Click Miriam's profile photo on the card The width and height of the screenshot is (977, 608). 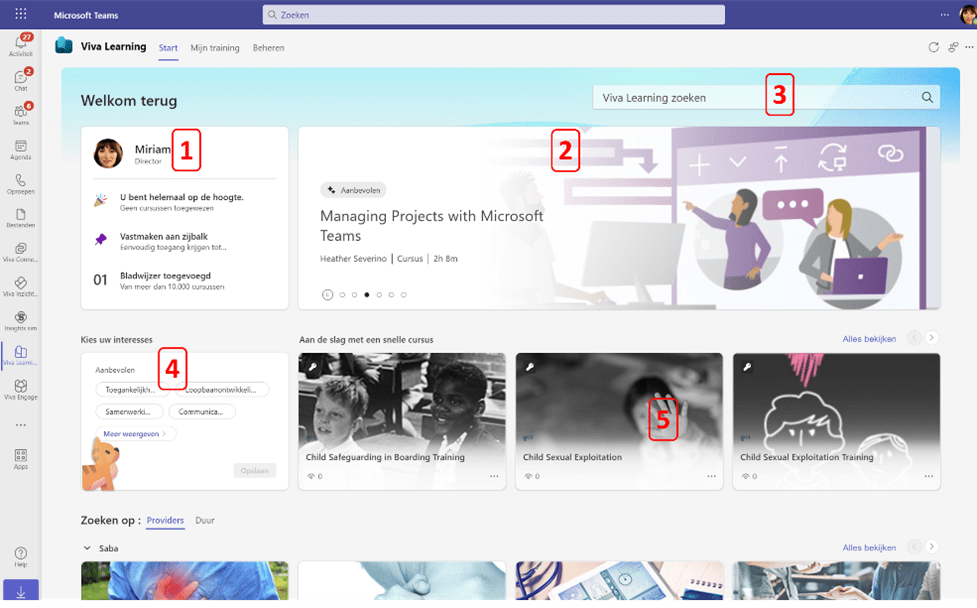pyautogui.click(x=108, y=153)
